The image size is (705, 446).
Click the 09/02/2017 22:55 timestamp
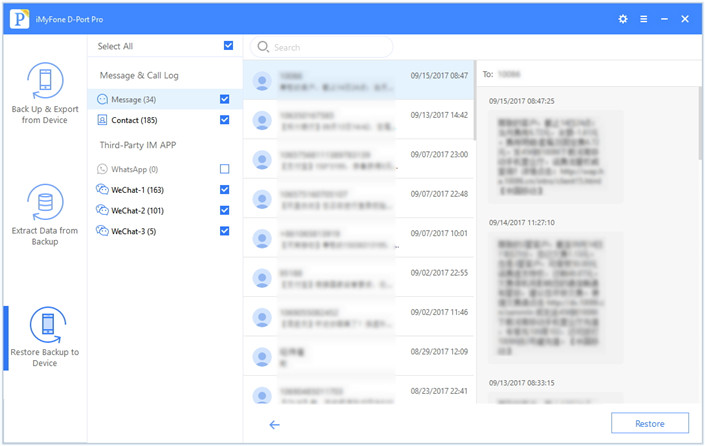point(439,273)
